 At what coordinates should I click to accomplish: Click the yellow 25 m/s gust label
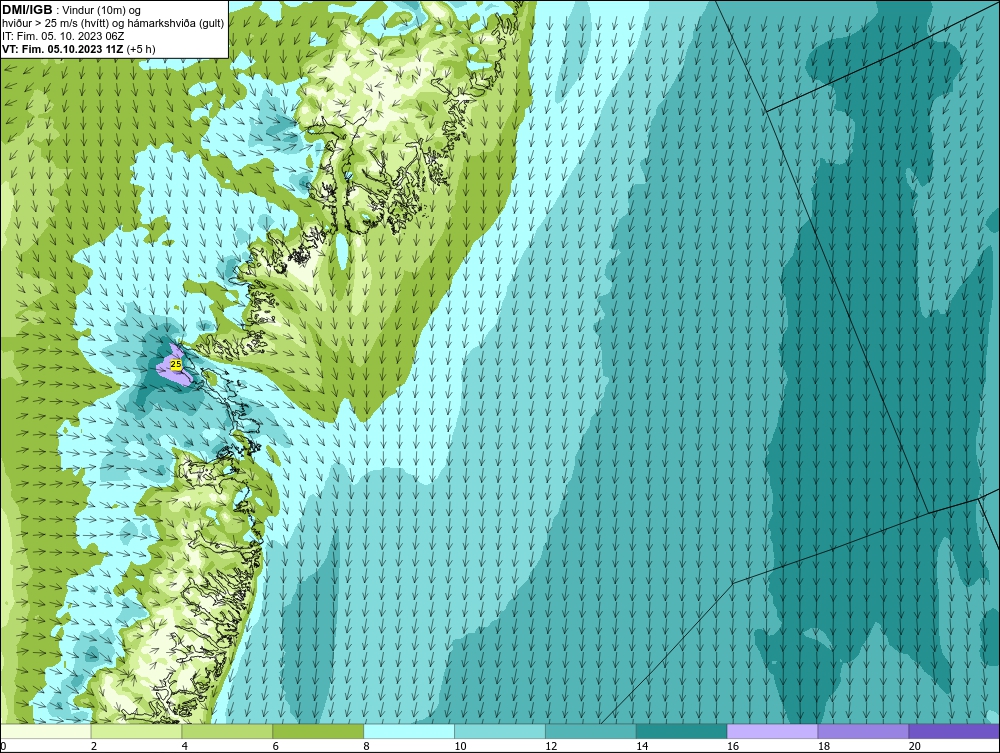(177, 363)
